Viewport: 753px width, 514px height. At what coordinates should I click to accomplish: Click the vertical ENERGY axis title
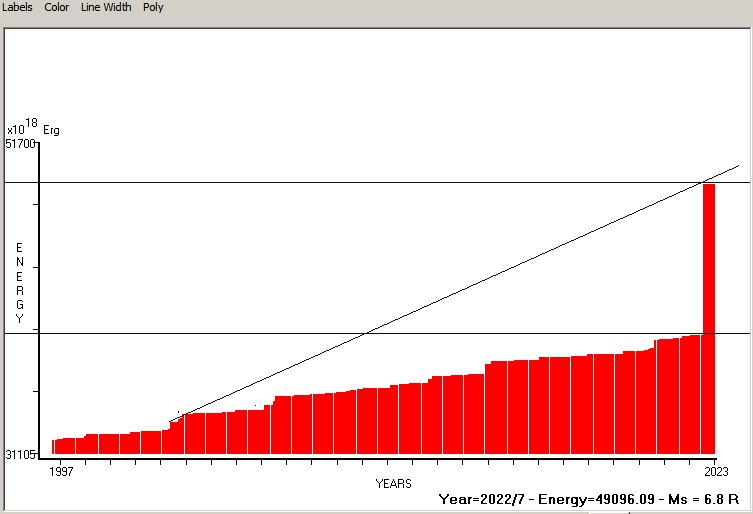19,283
